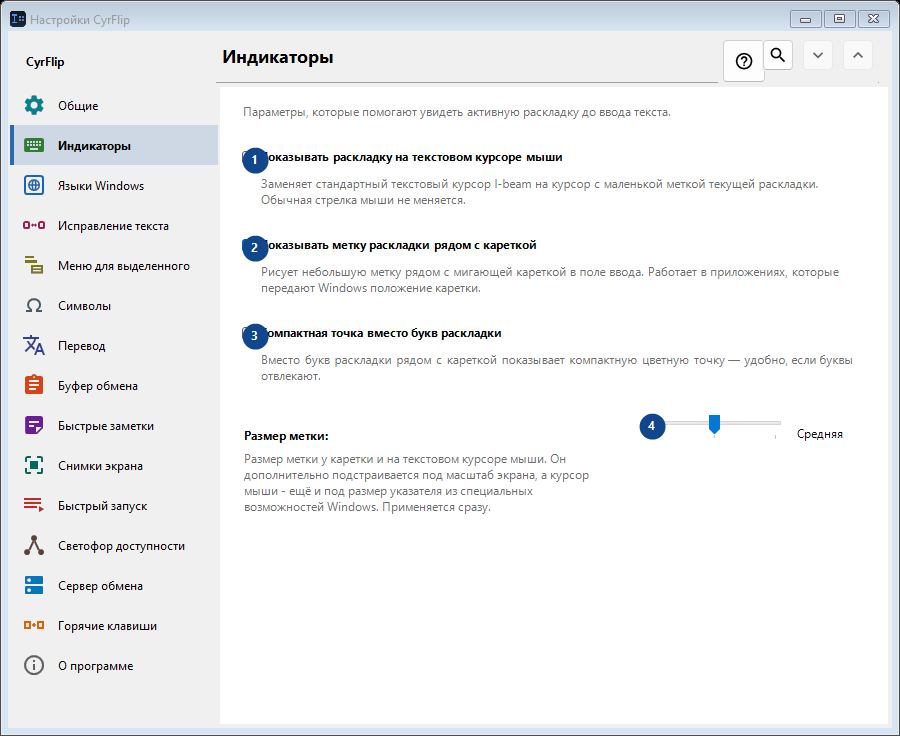The image size is (900, 736).
Task: Click the help question mark icon
Action: coord(744,61)
